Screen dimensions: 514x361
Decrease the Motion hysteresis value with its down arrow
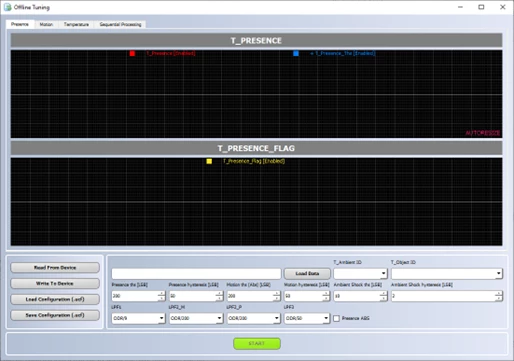coord(326,299)
